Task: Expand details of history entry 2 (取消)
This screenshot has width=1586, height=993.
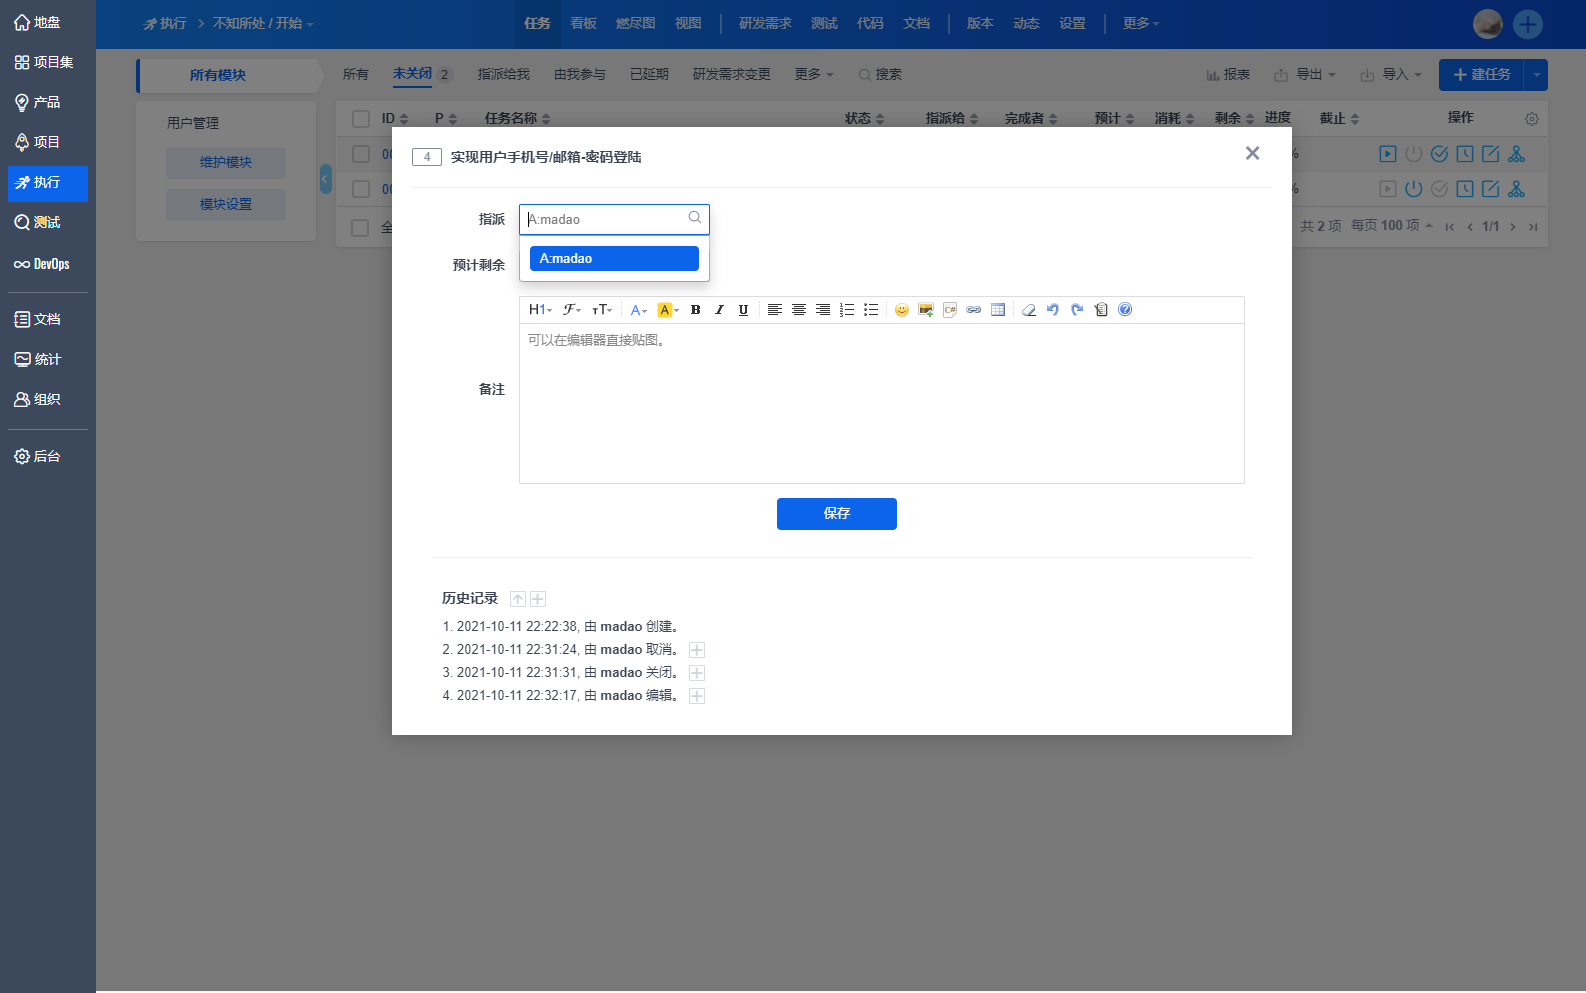Action: click(697, 650)
